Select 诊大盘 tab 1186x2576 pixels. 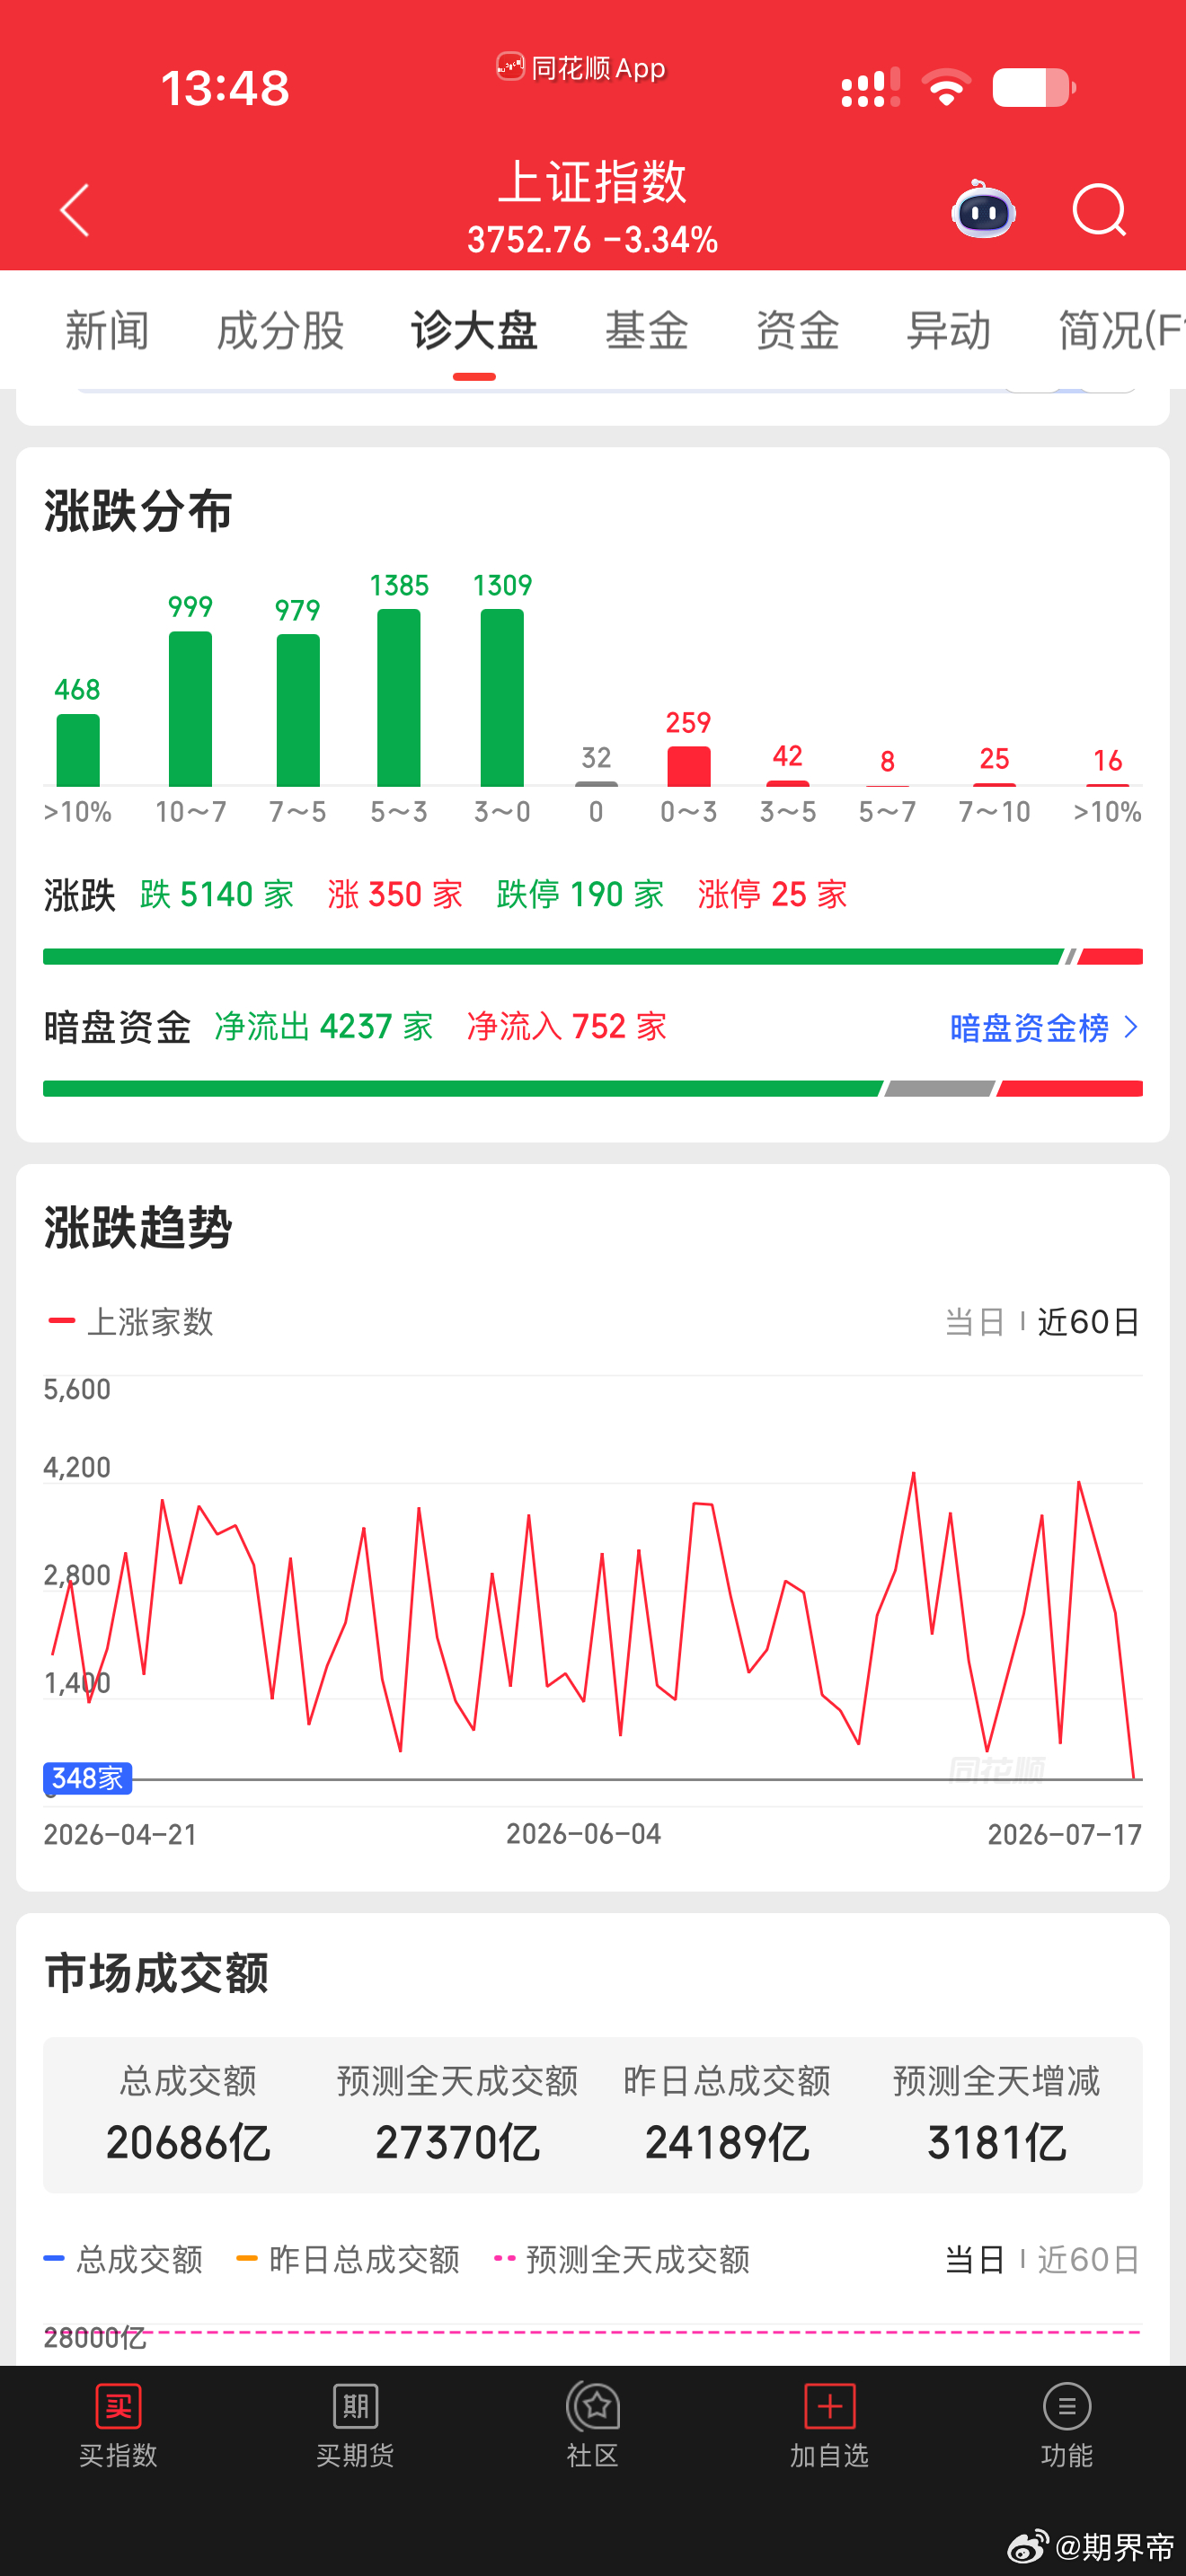tap(474, 330)
